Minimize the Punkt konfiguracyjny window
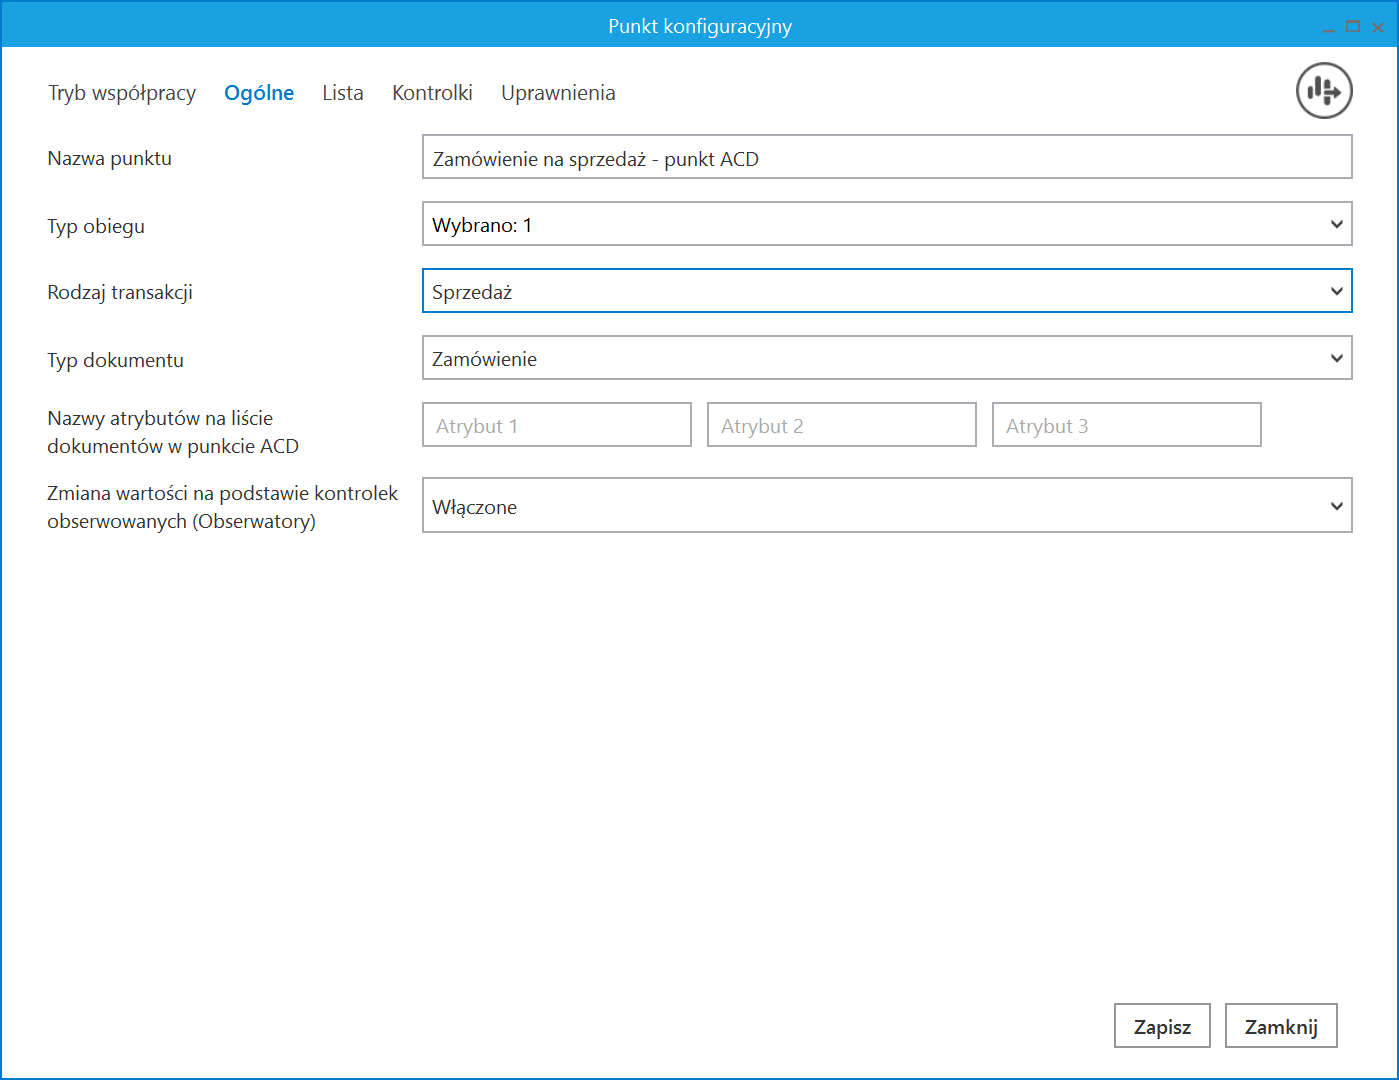The image size is (1399, 1080). click(1328, 28)
